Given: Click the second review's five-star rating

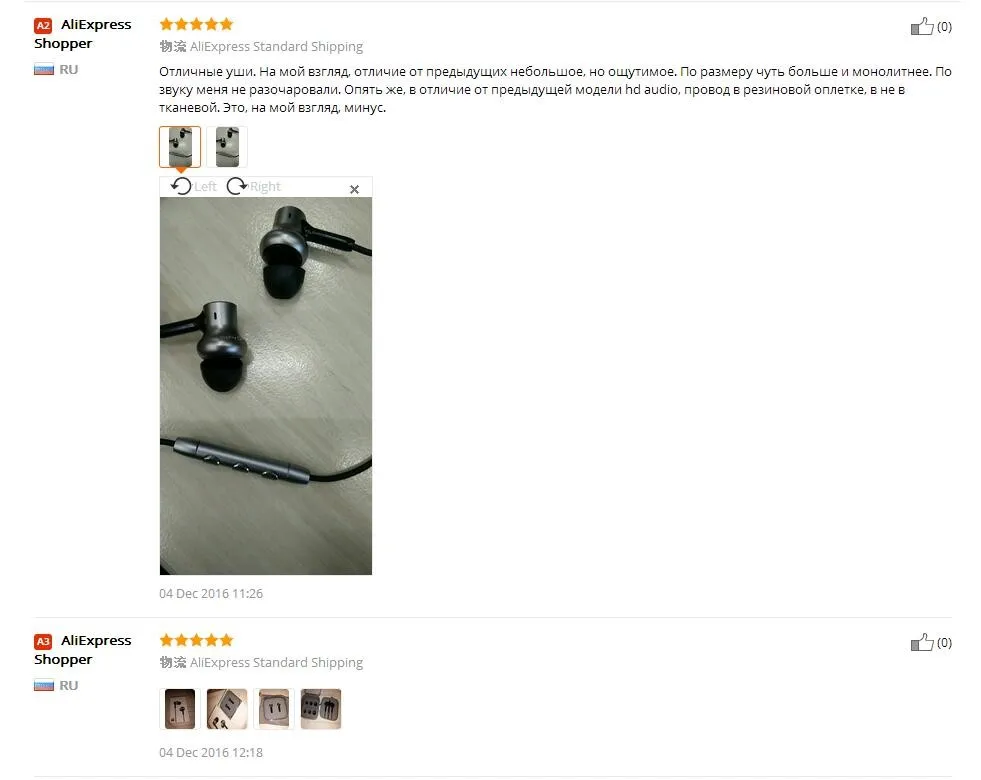Looking at the screenshot, I should [196, 640].
